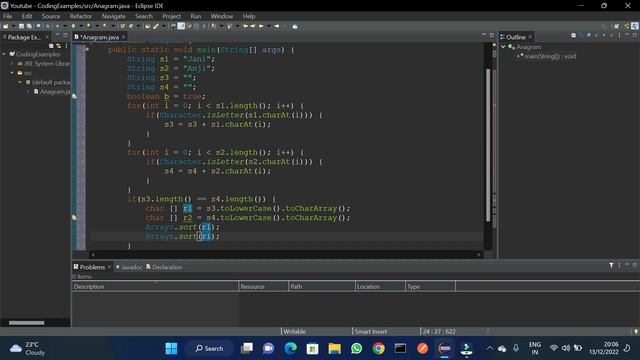Run the program with the green Run icon

(x=73, y=26)
